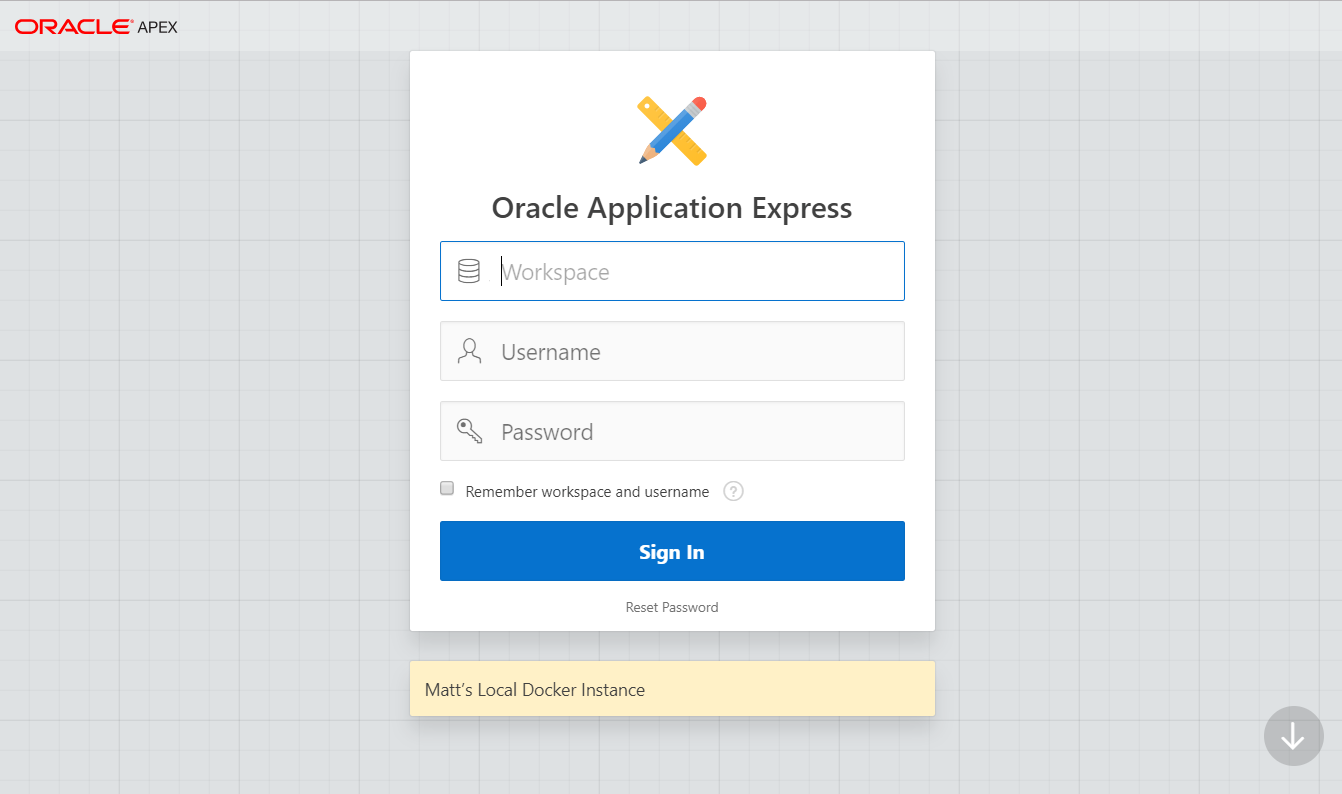Enable Remember workspace and username checkbox
This screenshot has width=1342, height=794.
[x=447, y=489]
